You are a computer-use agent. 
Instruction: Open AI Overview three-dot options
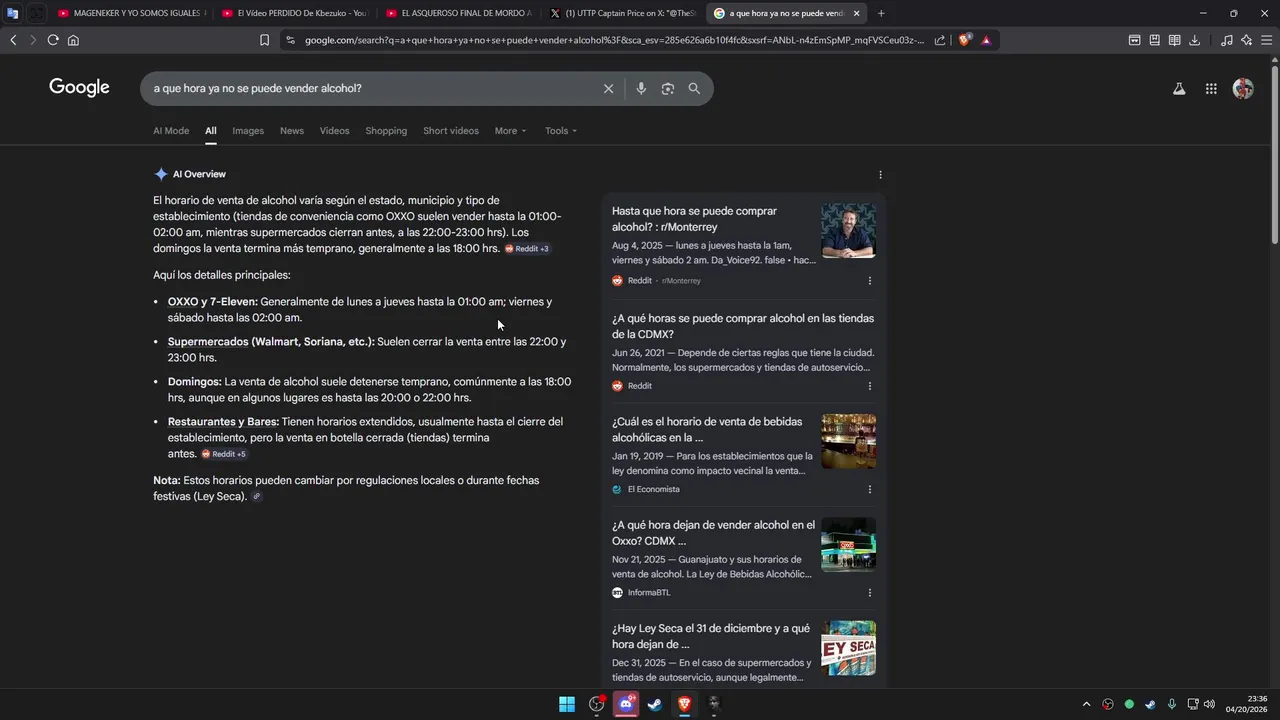[880, 174]
